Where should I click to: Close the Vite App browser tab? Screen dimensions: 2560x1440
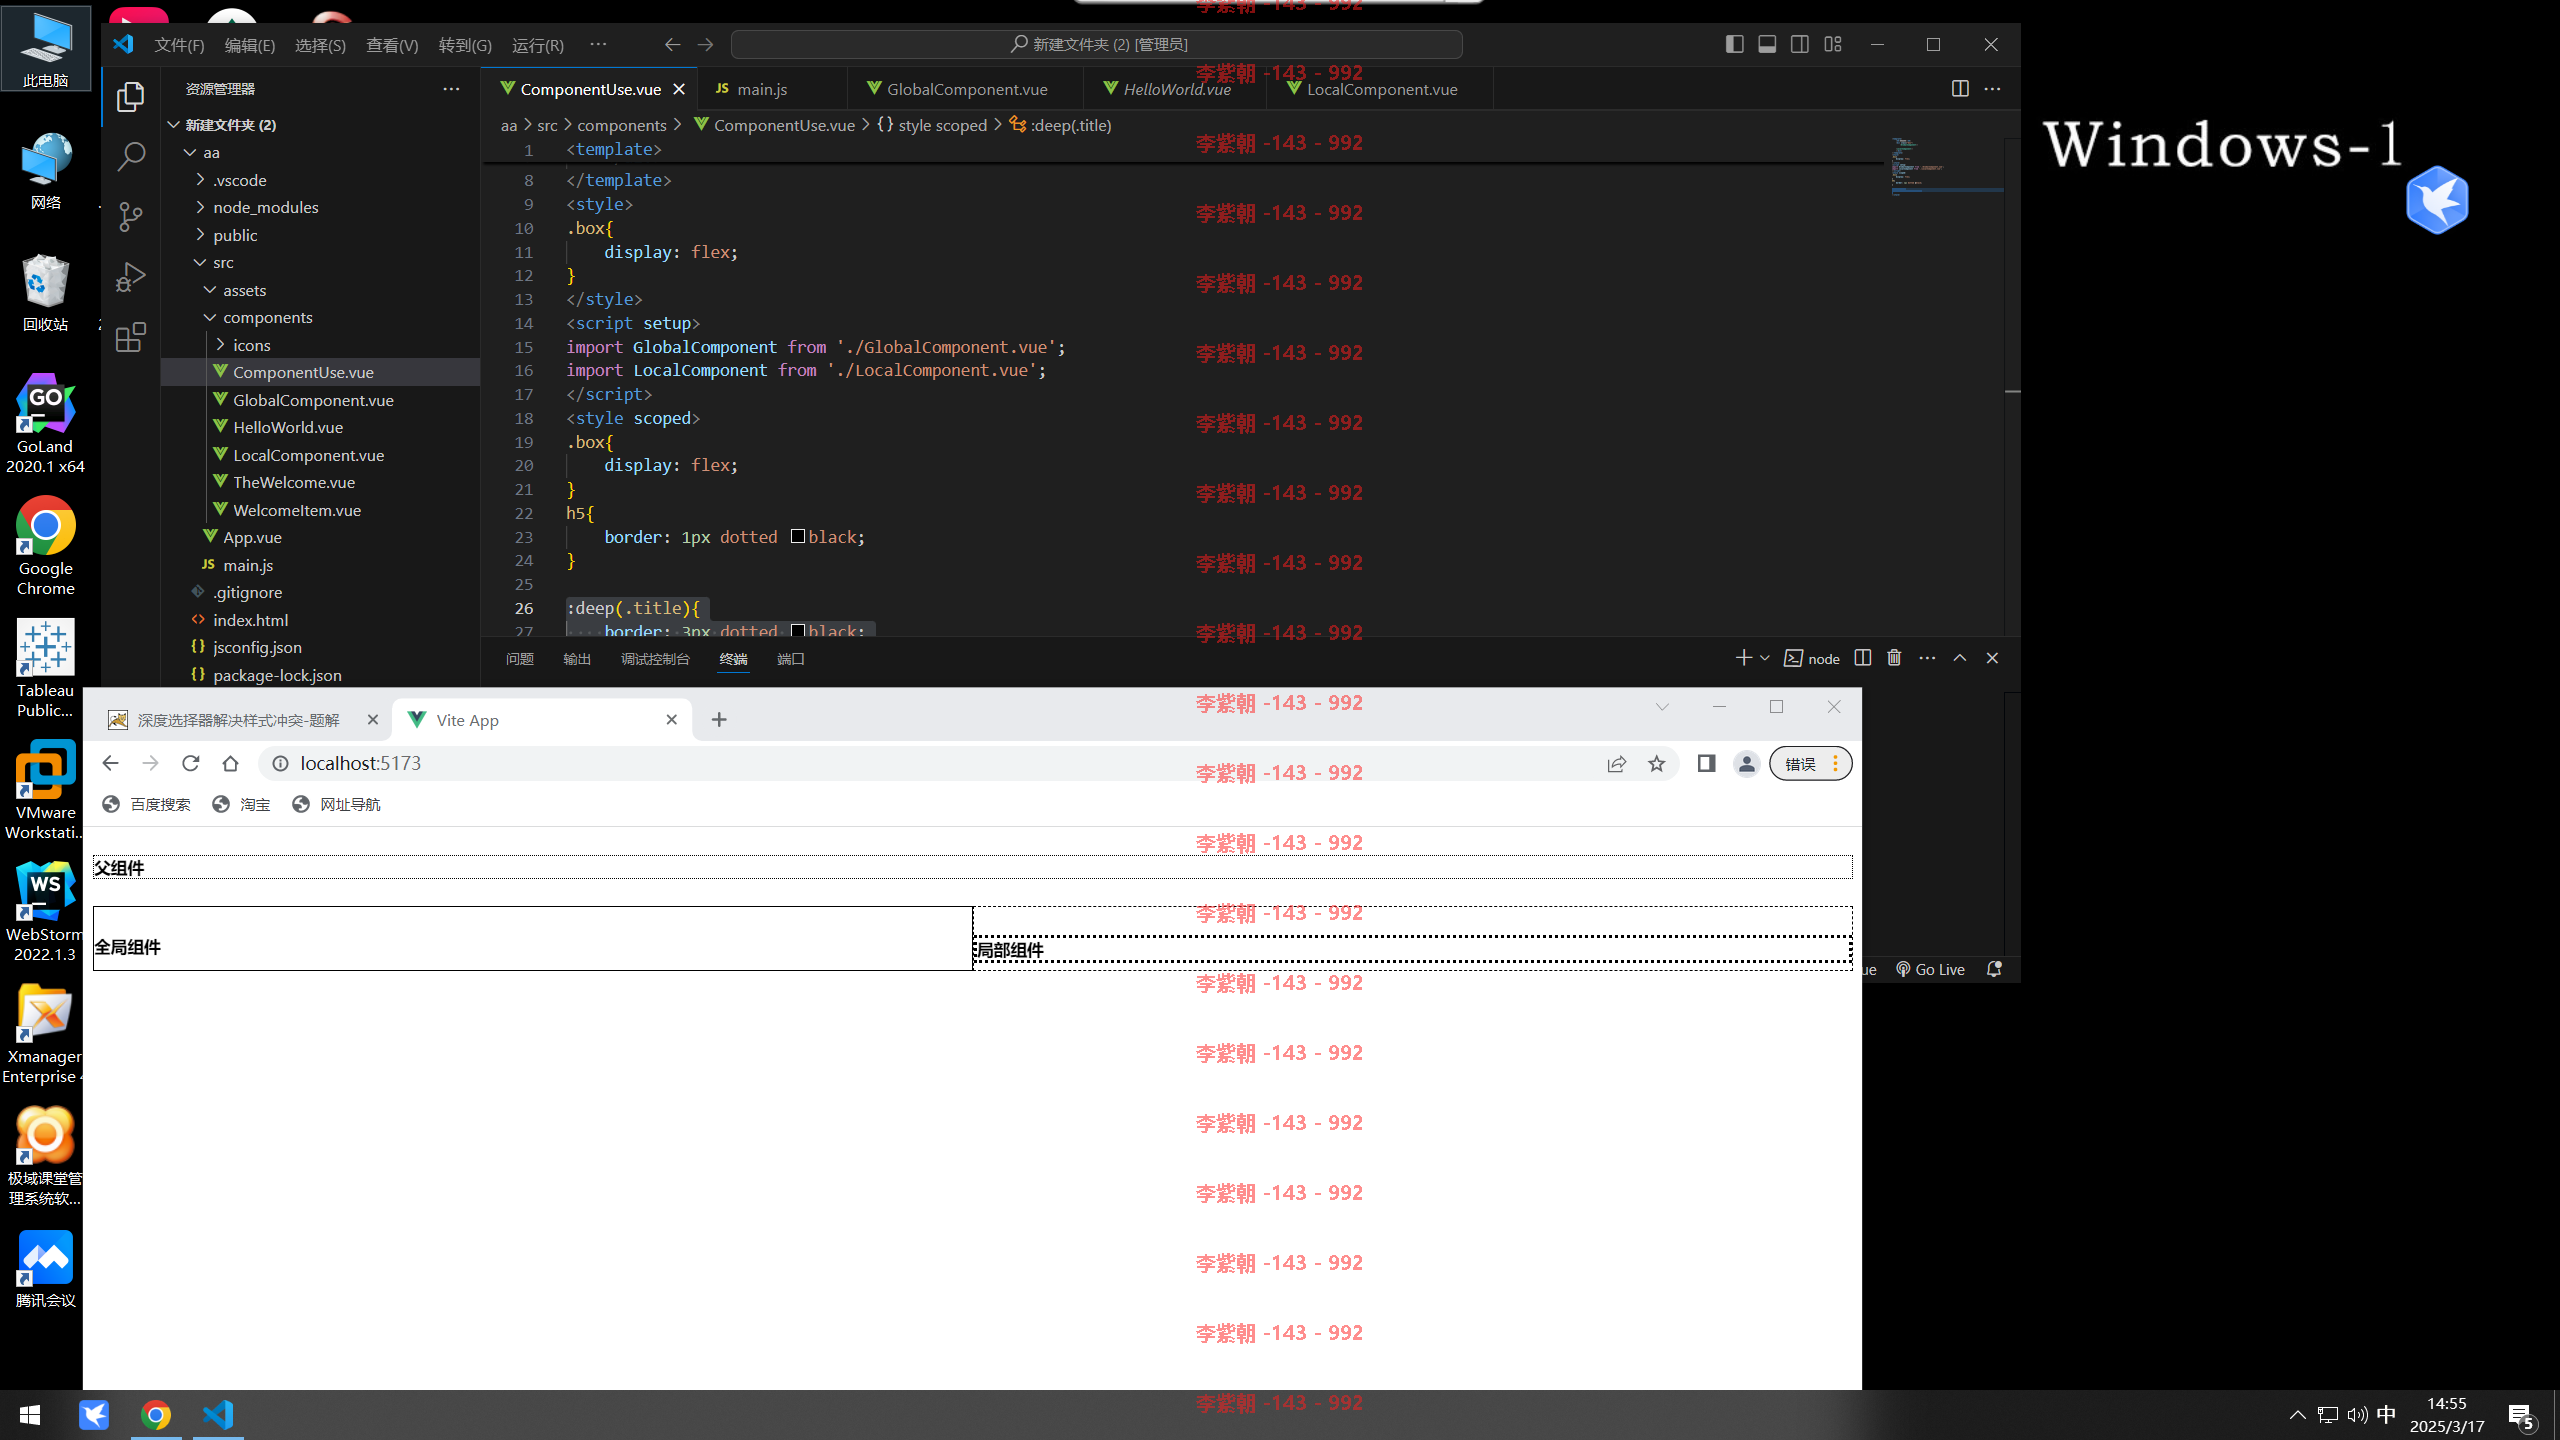pos(672,720)
